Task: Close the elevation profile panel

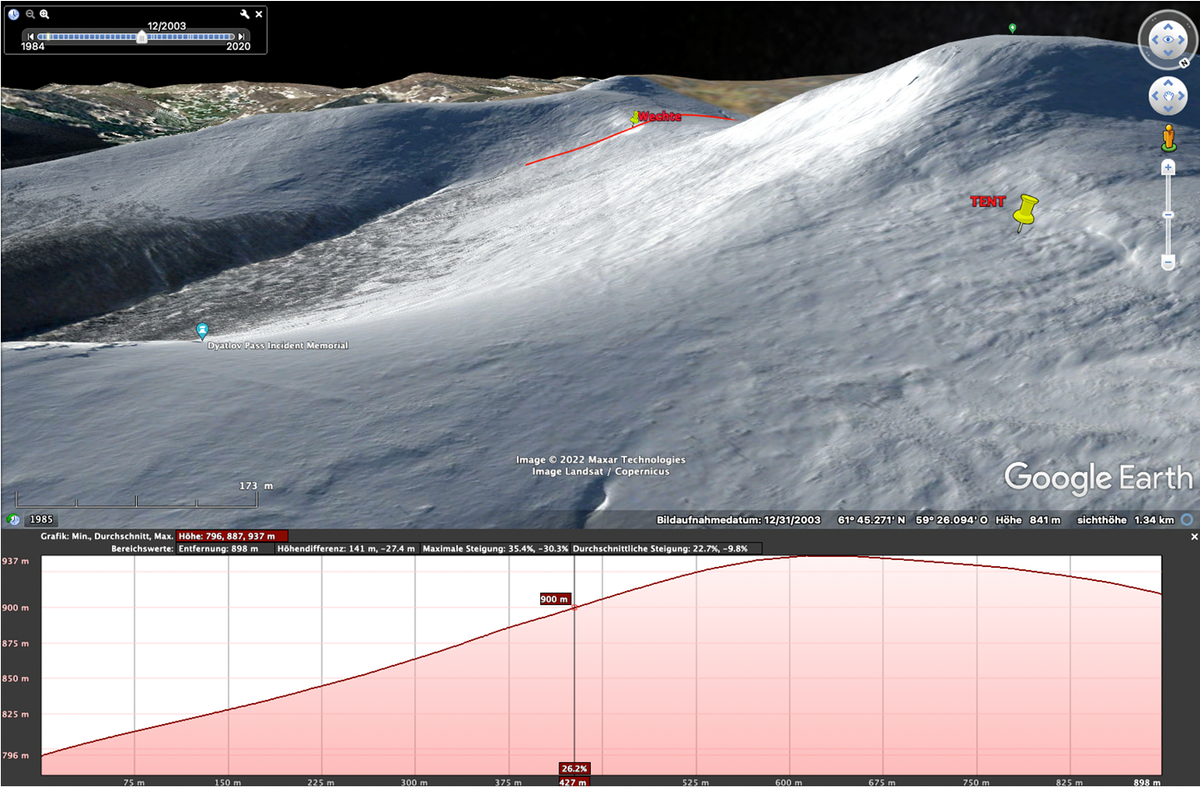Action: click(x=1194, y=537)
